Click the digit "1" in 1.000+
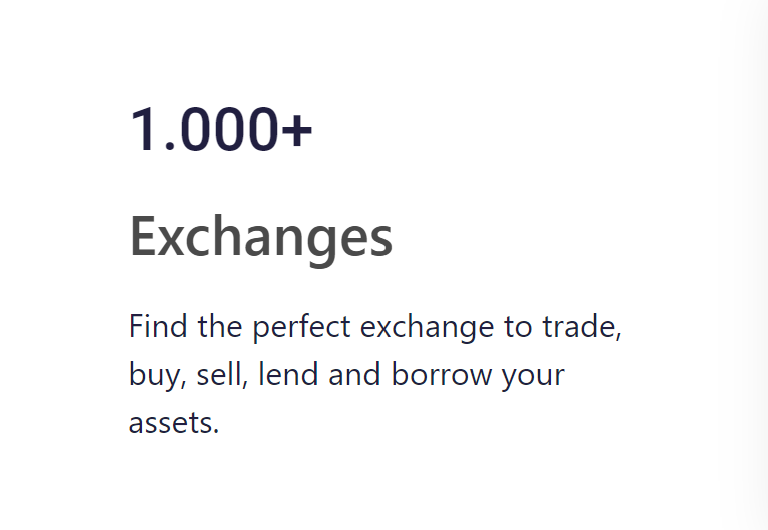The width and height of the screenshot is (768, 530). (x=146, y=130)
